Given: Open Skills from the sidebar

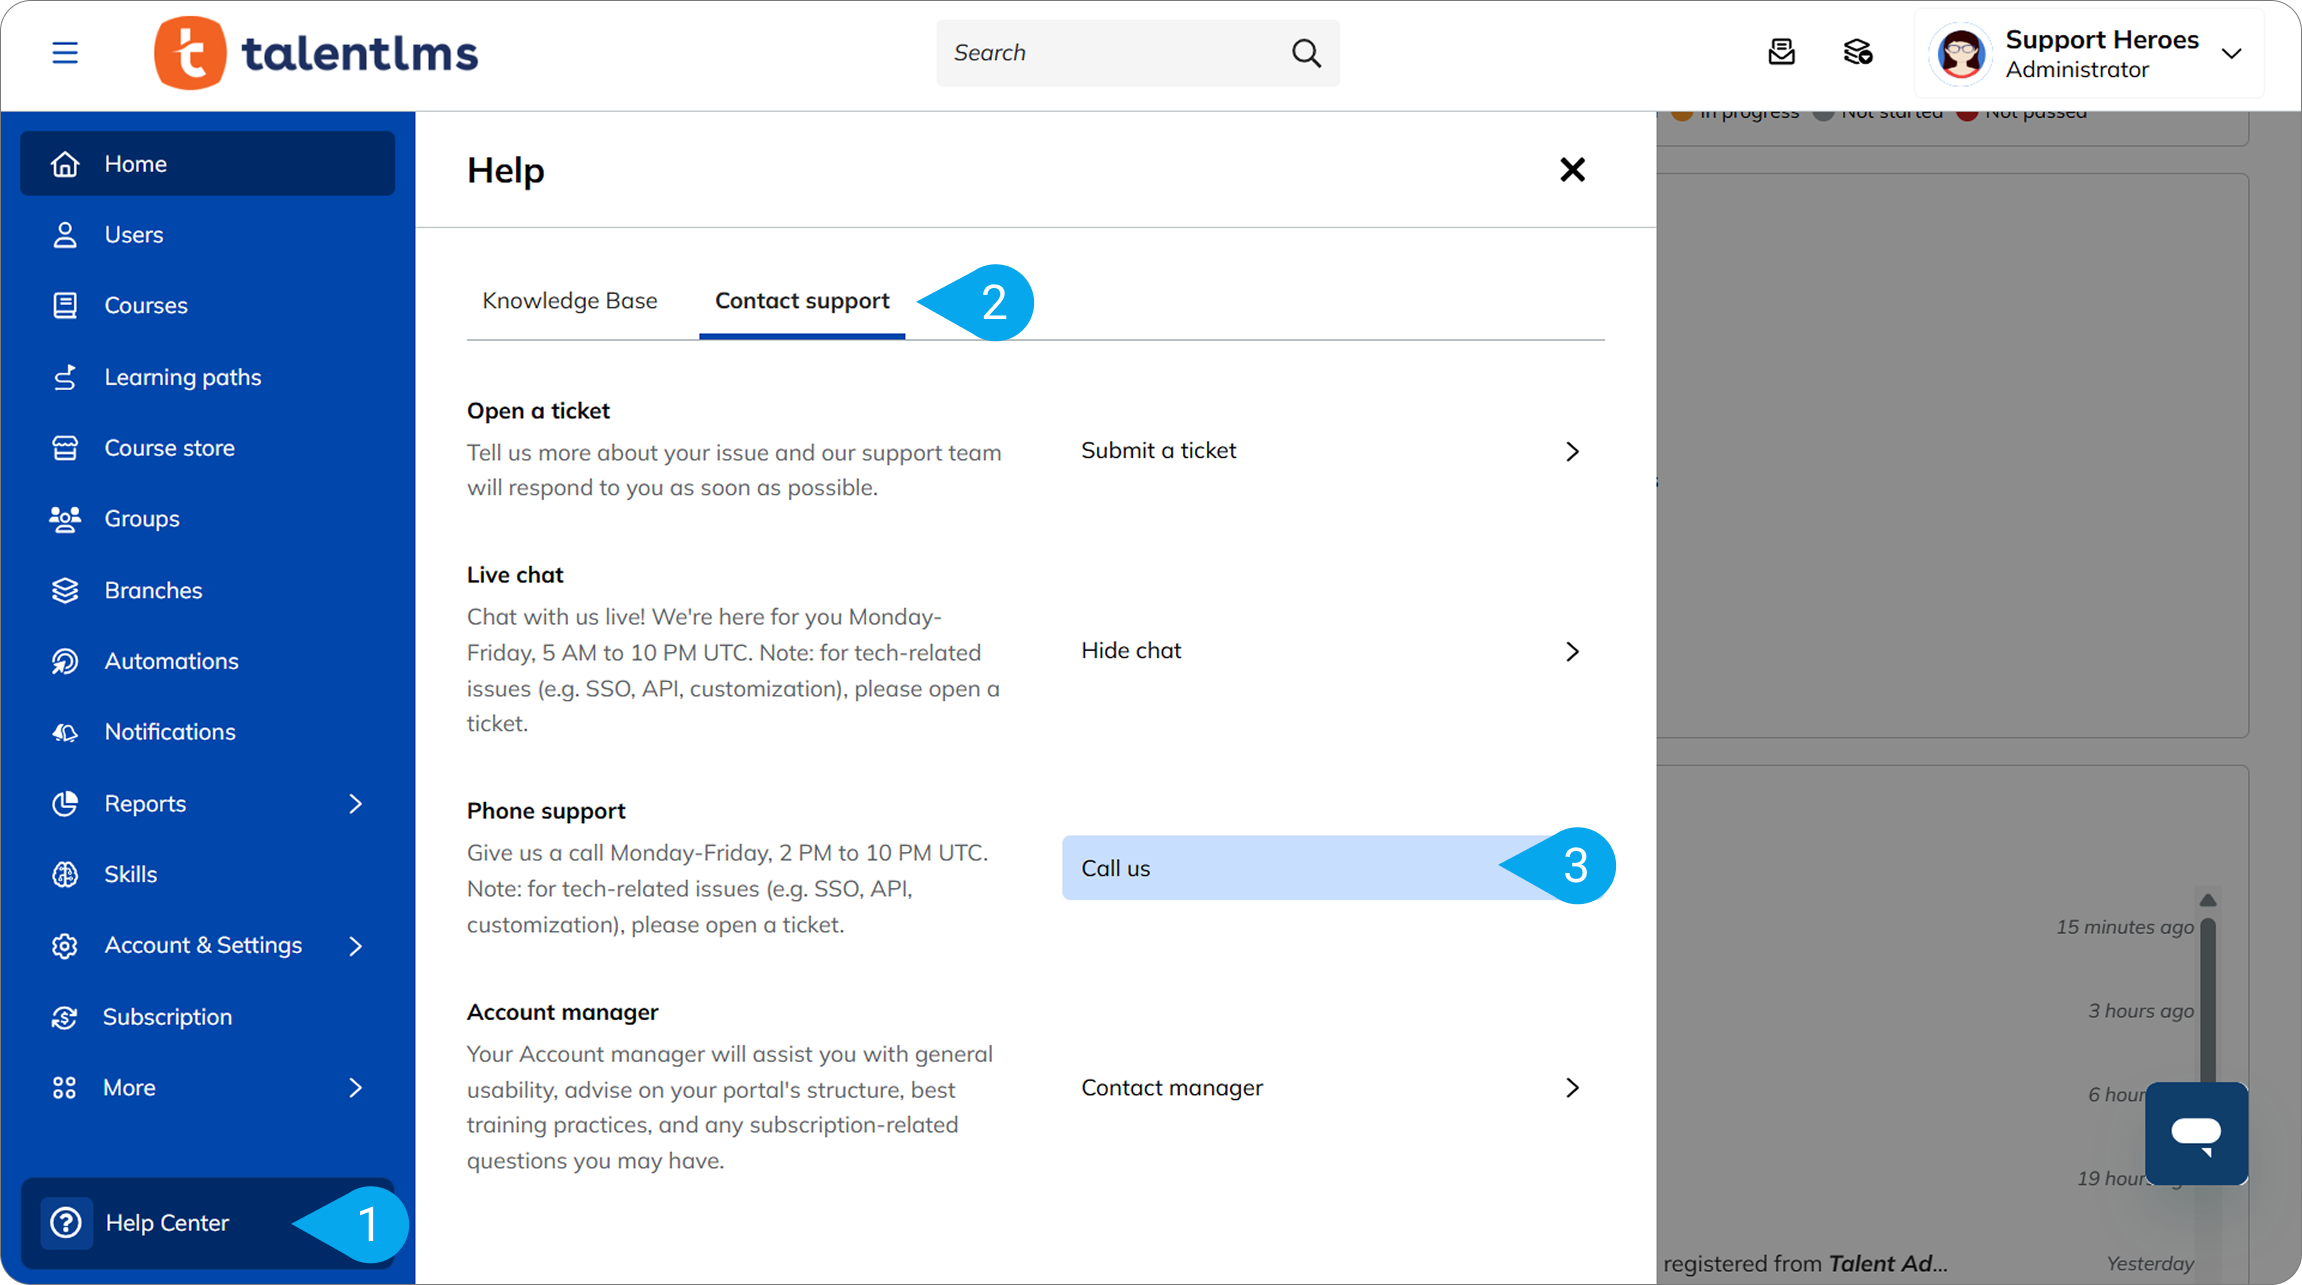Looking at the screenshot, I should (130, 874).
